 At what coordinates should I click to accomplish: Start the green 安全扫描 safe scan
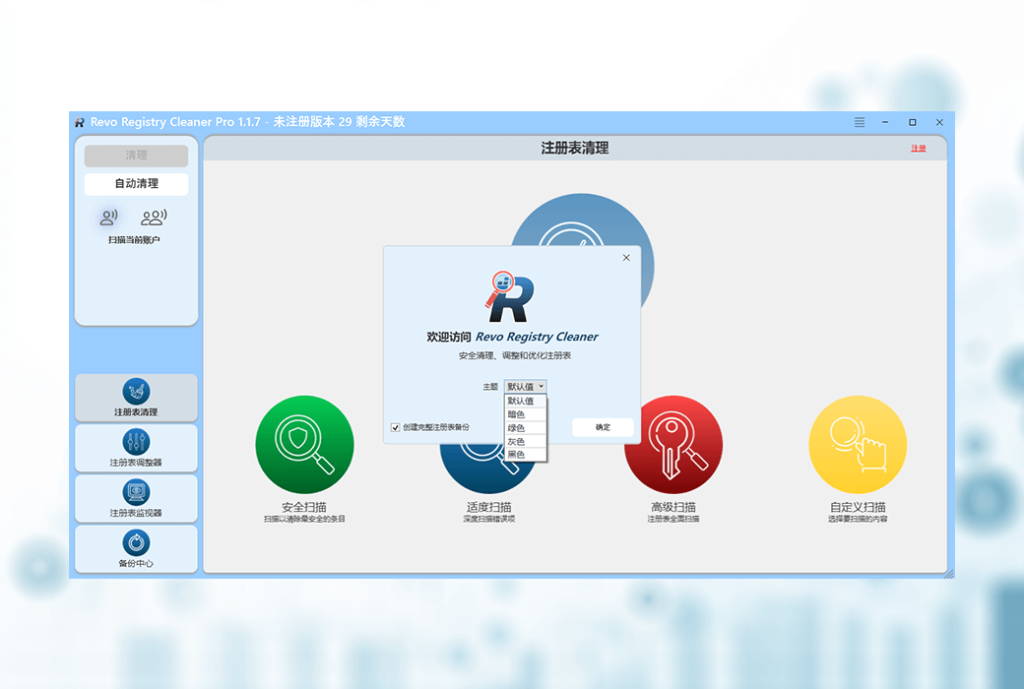[304, 444]
